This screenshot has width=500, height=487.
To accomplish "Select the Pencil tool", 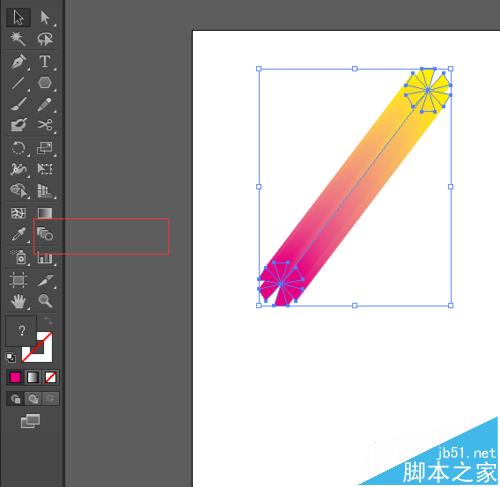I will pos(45,104).
